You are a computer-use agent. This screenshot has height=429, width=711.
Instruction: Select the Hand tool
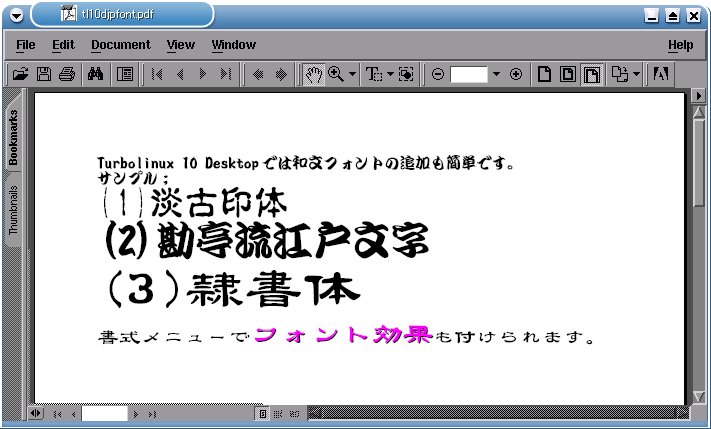313,74
